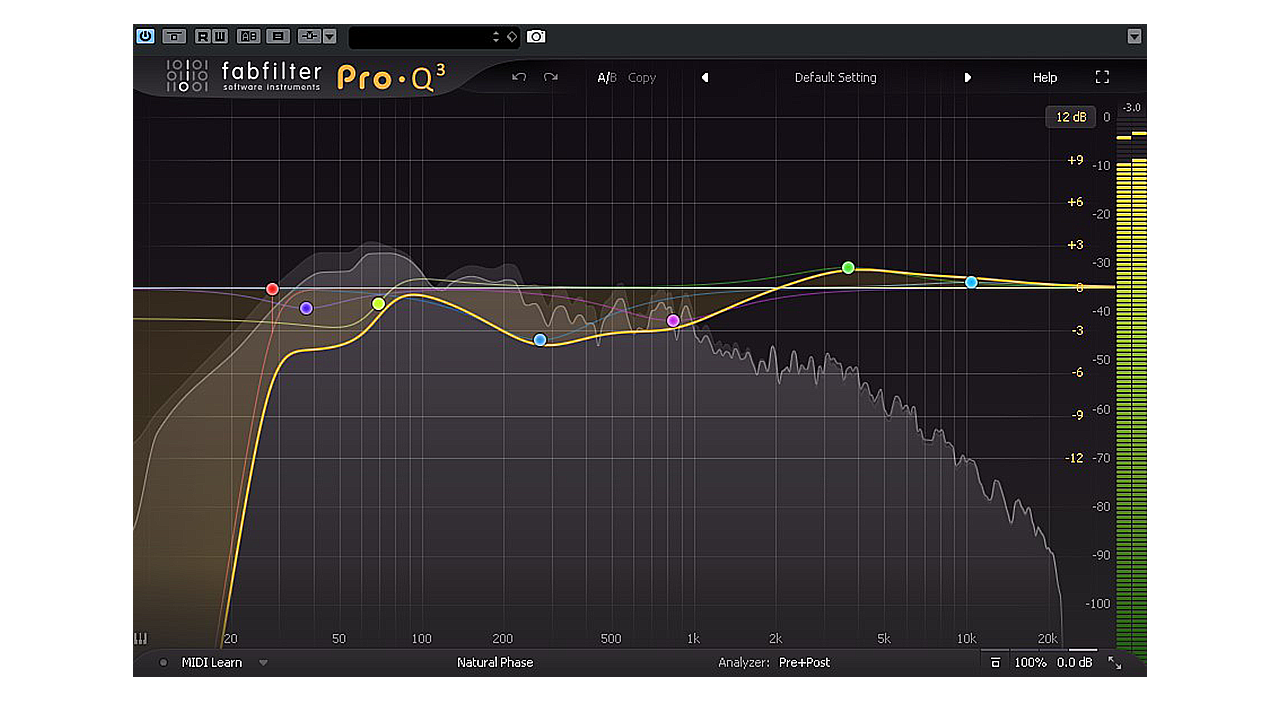Click the 0.0 dB output gain control
Screen dimensions: 1280x720
pyautogui.click(x=1075, y=662)
